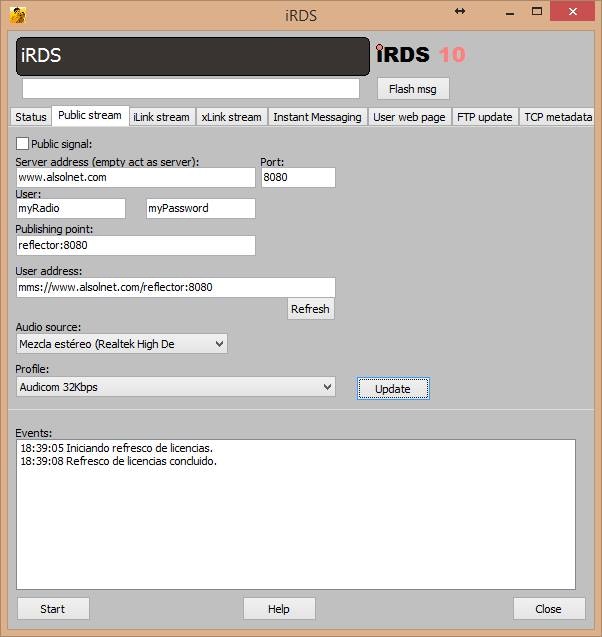Click the iRDS app icon in title bar
Screen dimensions: 602x637
[x=17, y=15]
